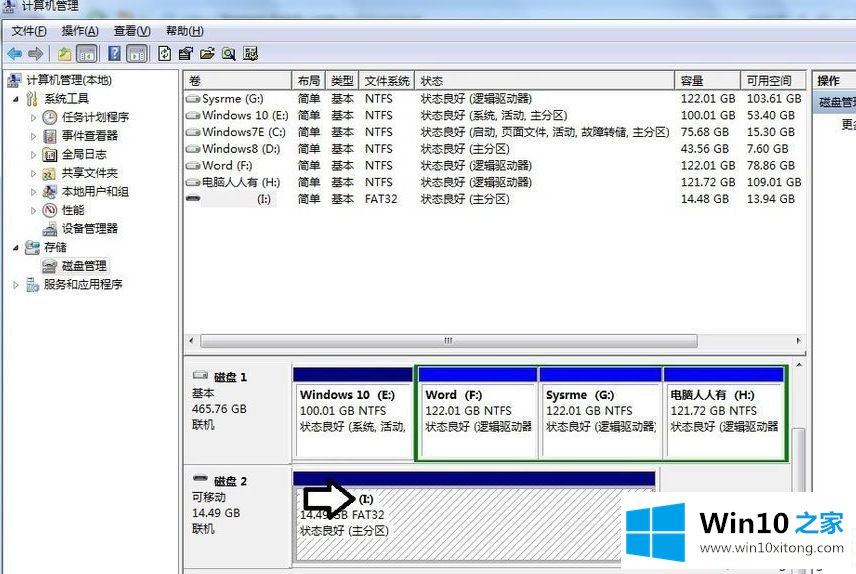This screenshot has width=856, height=574.
Task: Collapse the 系统工具 tree node
Action: click(x=16, y=99)
